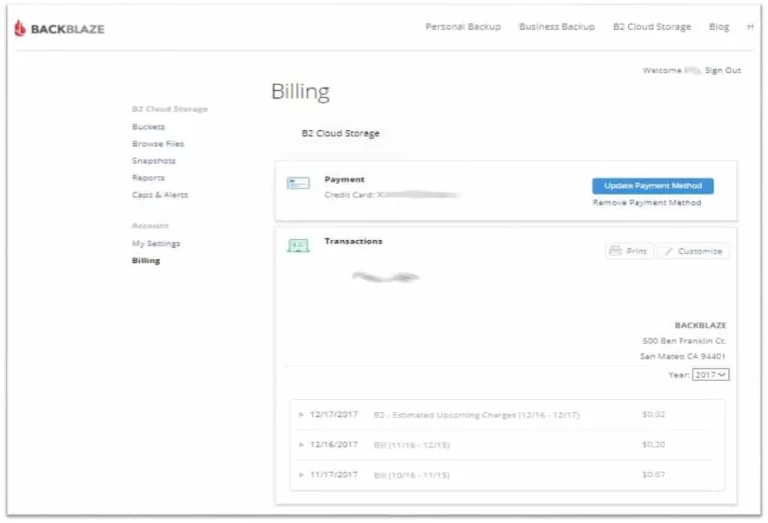The height and width of the screenshot is (523, 768).
Task: Click the San Mateo, CA 94401 line
Action: pyautogui.click(x=683, y=356)
